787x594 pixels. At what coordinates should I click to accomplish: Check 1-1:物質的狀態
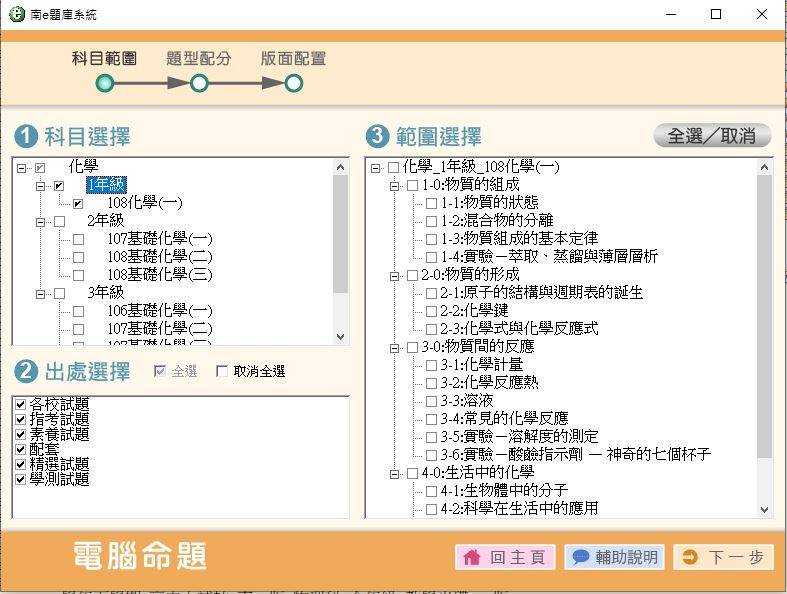coord(431,203)
